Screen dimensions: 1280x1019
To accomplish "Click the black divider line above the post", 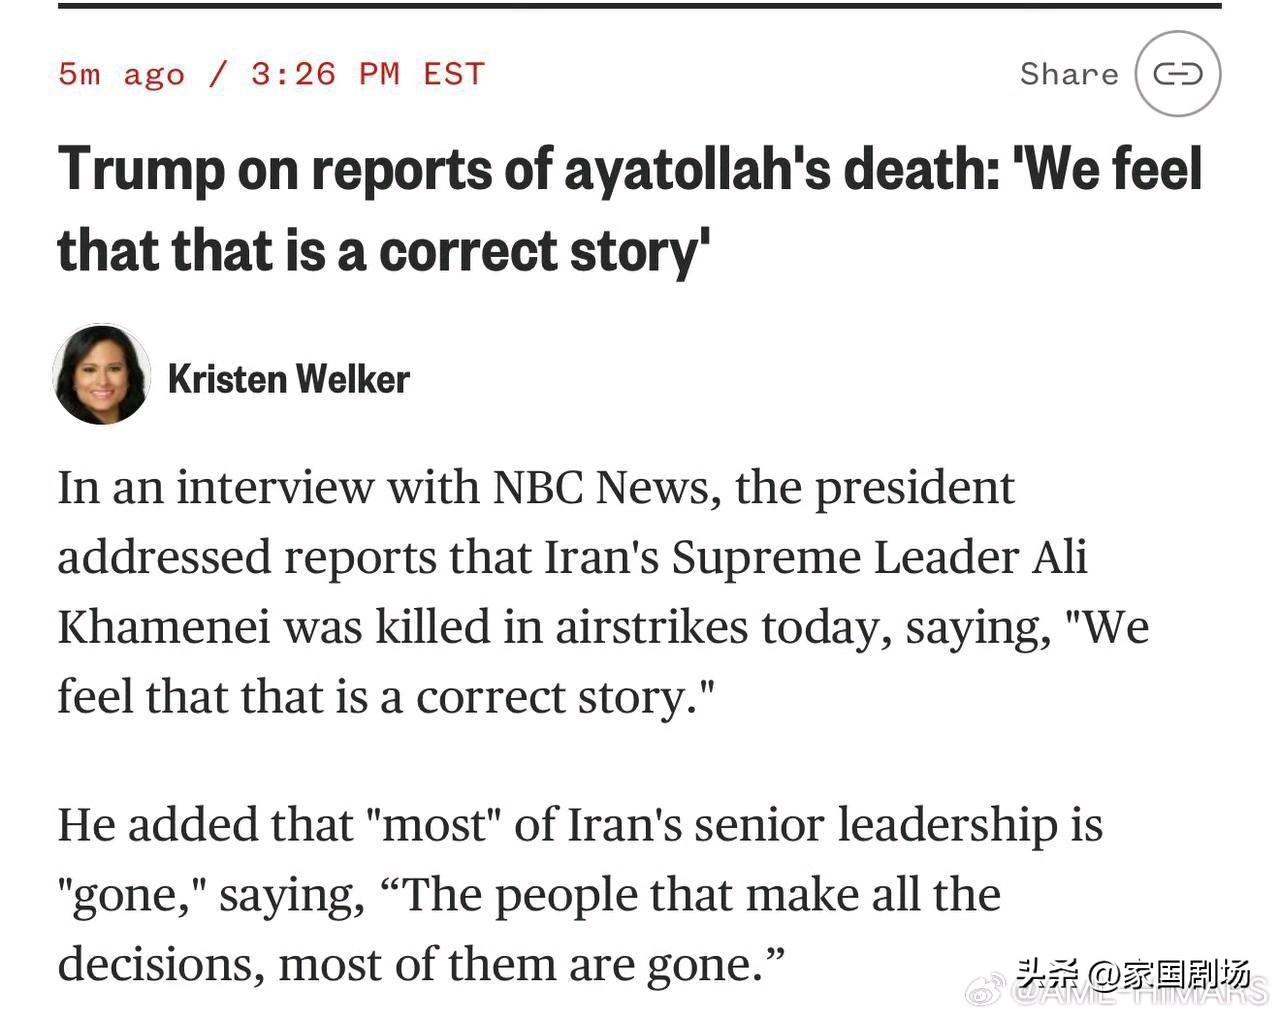I will click(640, 6).
